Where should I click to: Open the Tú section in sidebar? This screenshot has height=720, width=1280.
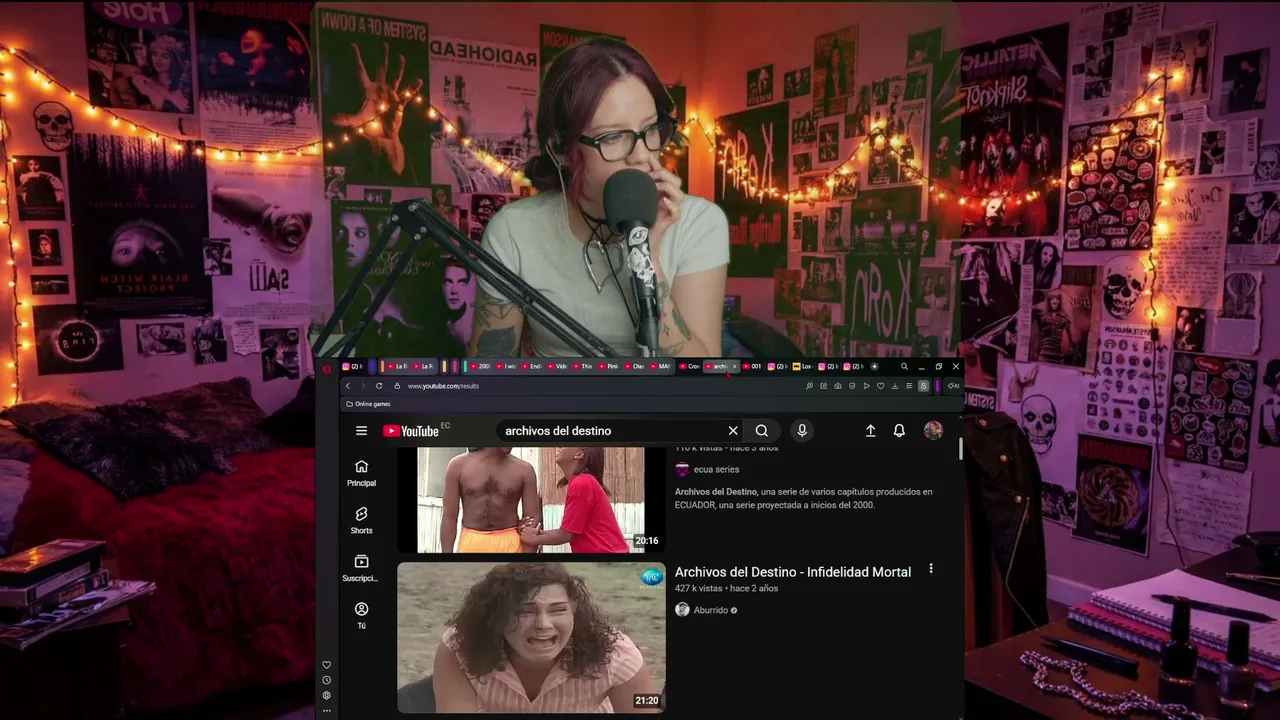tap(361, 616)
